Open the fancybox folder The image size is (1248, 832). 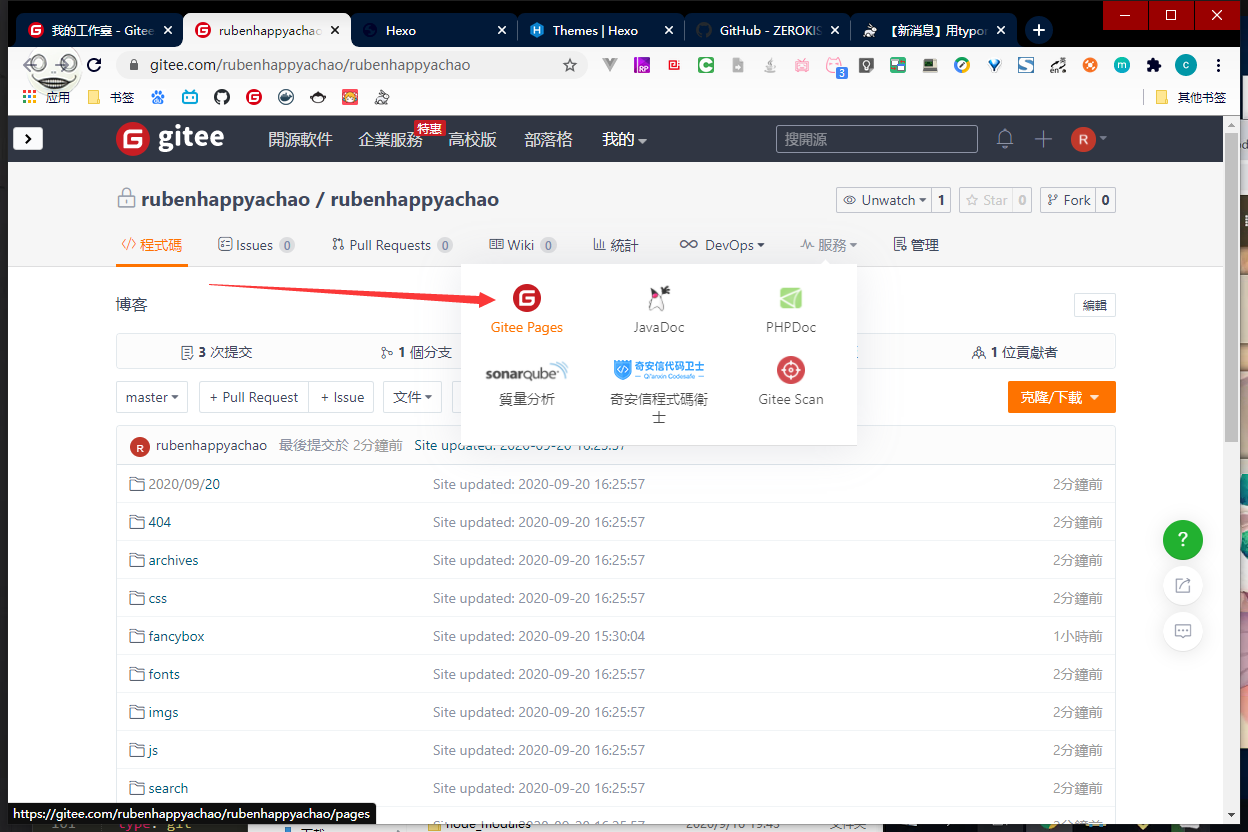(x=176, y=636)
